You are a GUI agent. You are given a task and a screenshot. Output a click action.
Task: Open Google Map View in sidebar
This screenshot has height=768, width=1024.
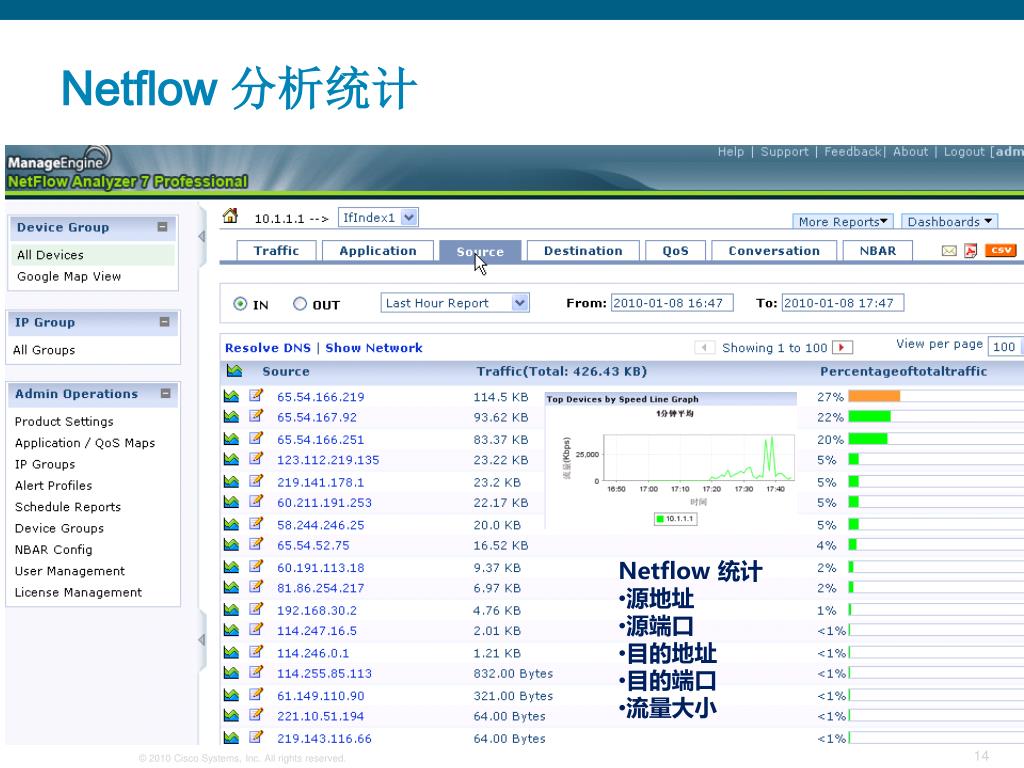69,276
